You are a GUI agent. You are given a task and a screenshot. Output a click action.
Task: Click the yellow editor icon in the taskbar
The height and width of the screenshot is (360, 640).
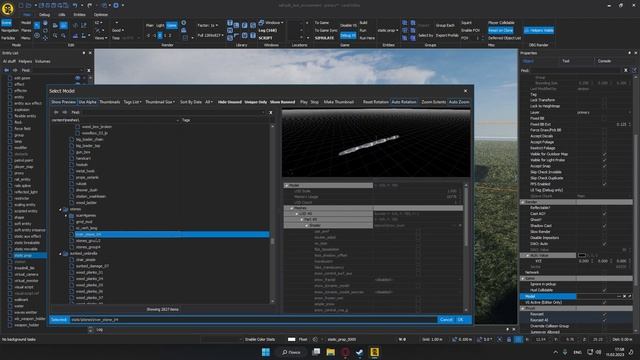tap(374, 352)
